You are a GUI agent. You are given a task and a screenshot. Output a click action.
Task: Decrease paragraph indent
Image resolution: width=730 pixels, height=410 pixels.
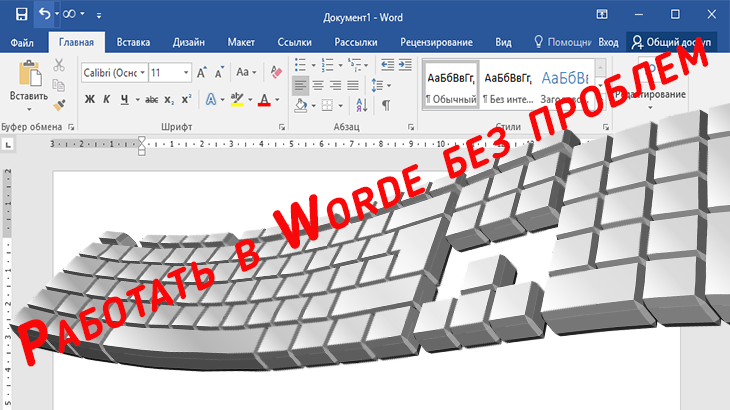point(387,65)
